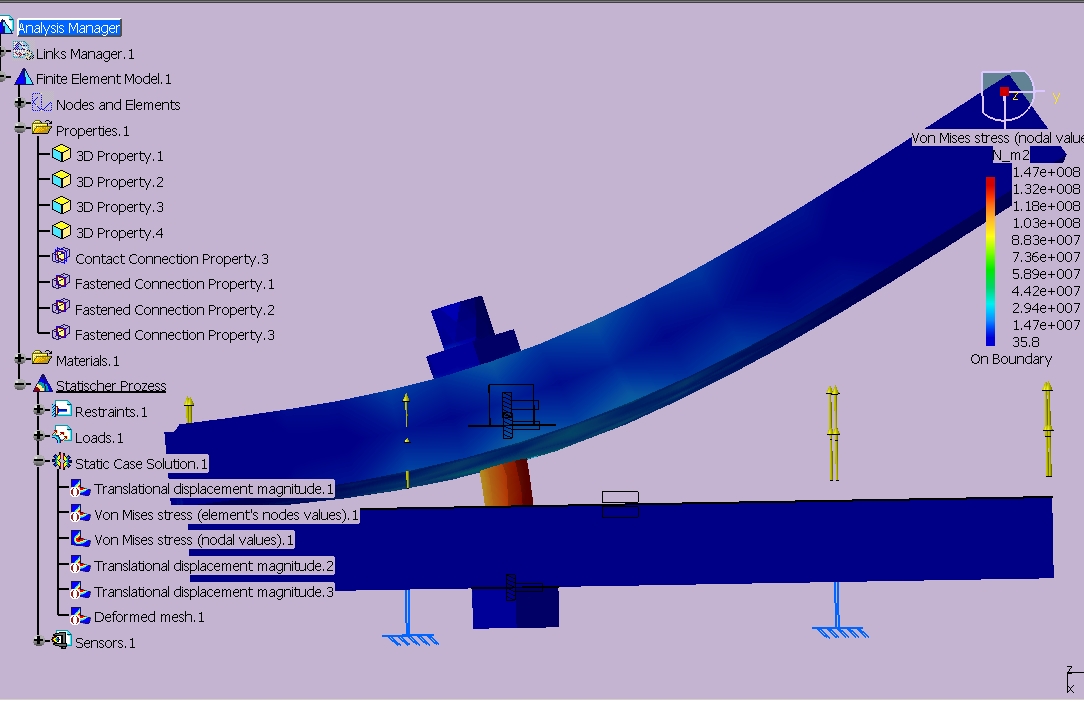Viewport: 1084px width, 702px height.
Task: Click the On Boundary legend text
Action: point(1011,359)
